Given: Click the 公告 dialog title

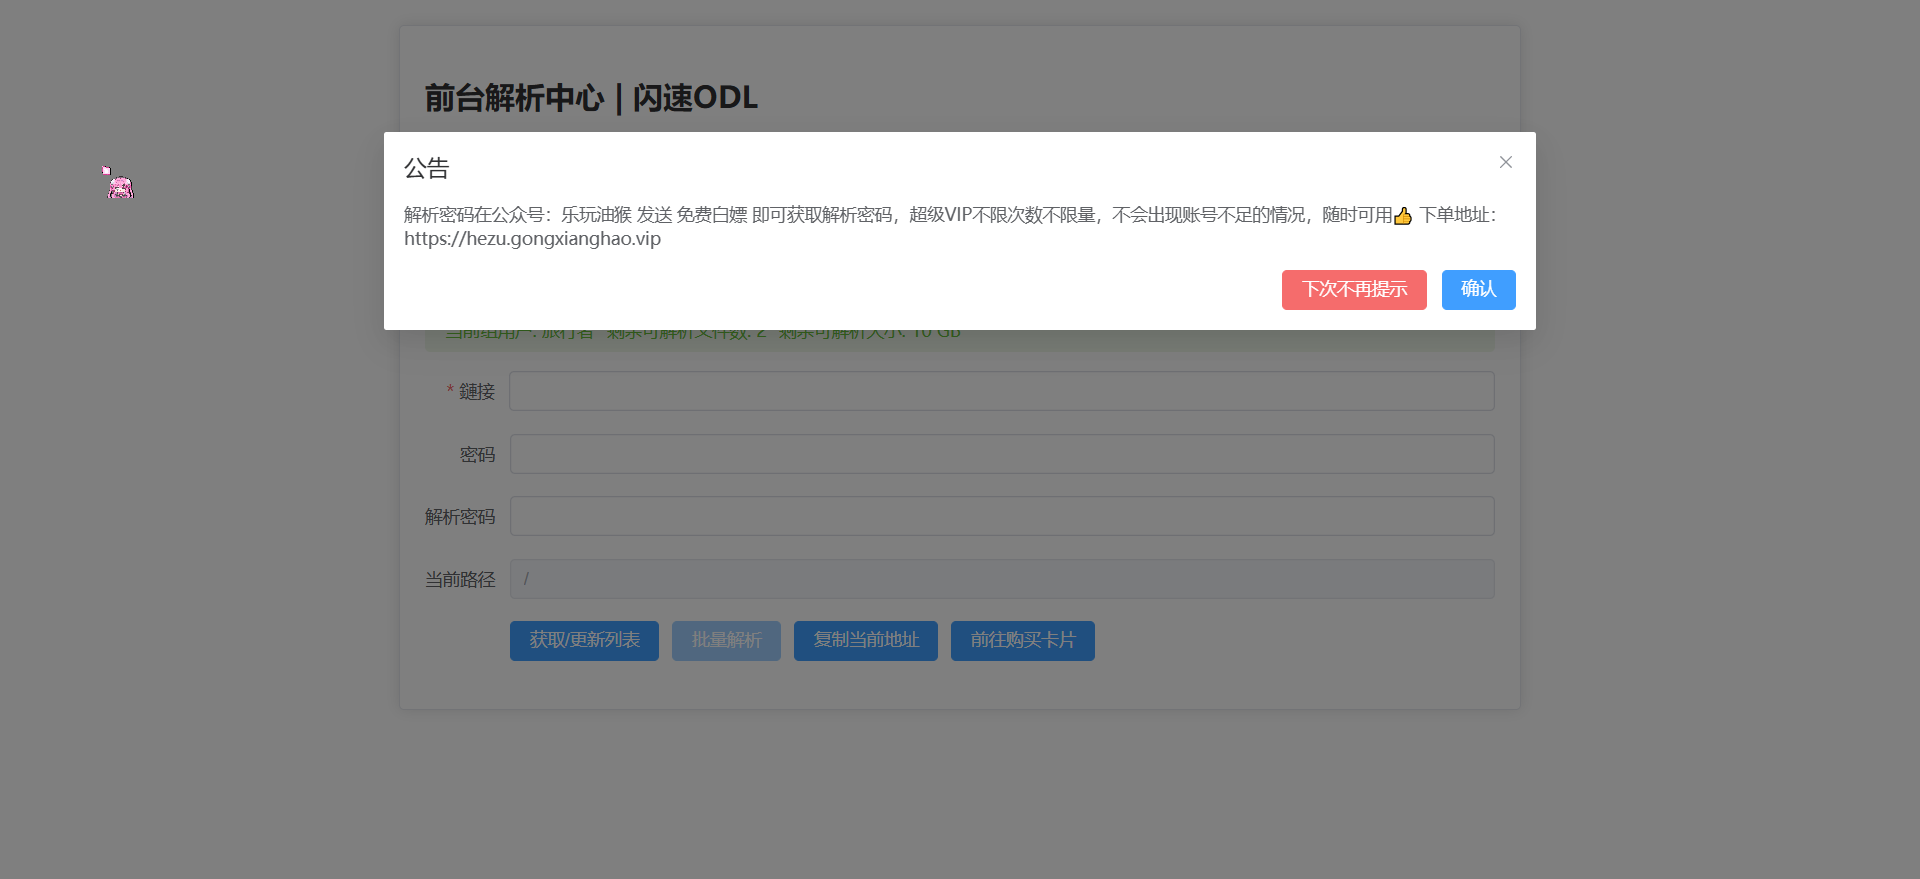Looking at the screenshot, I should (427, 168).
